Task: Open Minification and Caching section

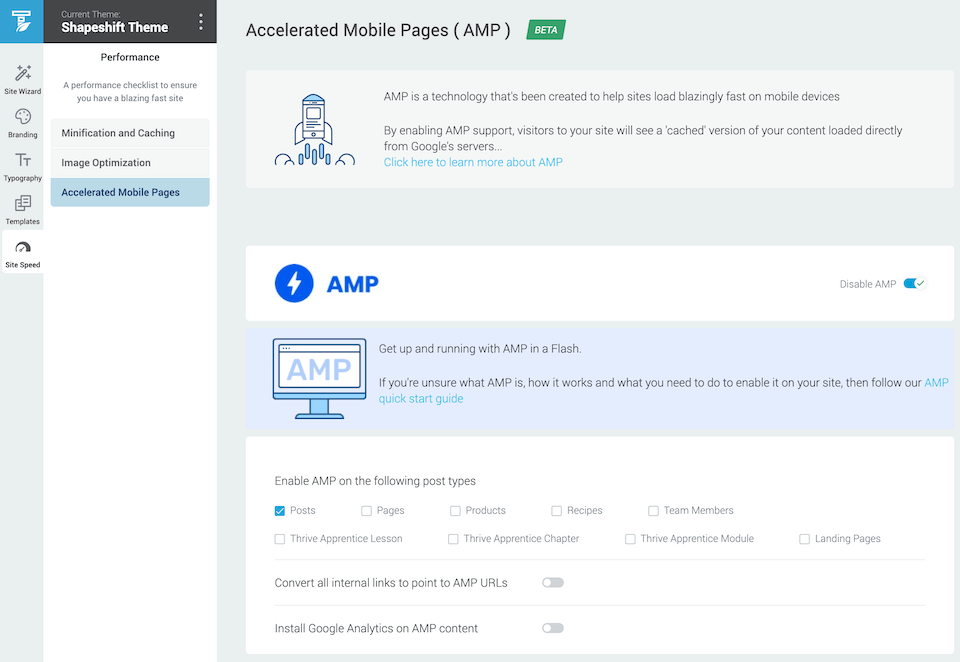Action: click(130, 133)
